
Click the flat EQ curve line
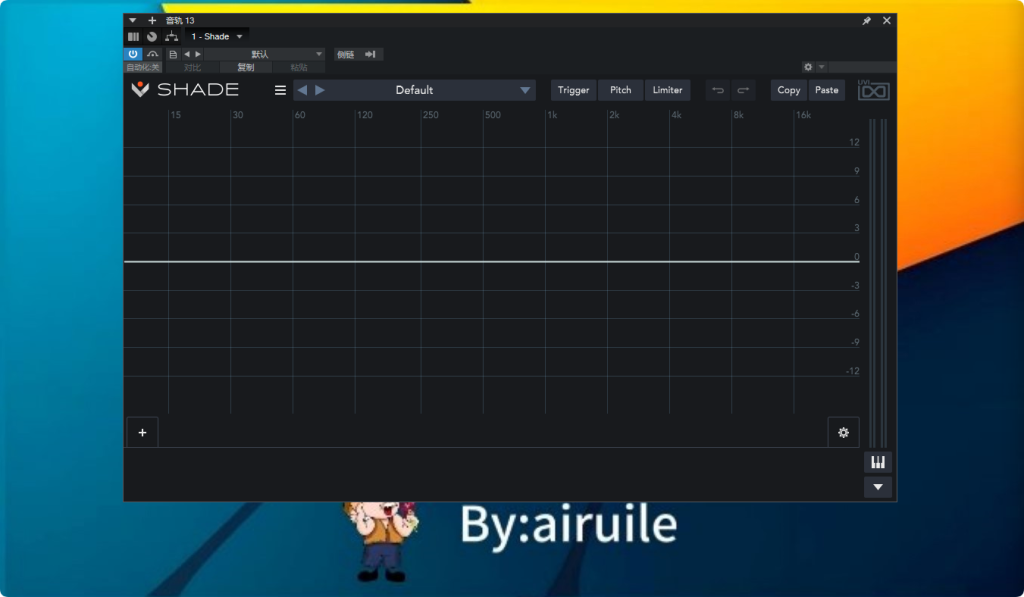click(x=492, y=261)
